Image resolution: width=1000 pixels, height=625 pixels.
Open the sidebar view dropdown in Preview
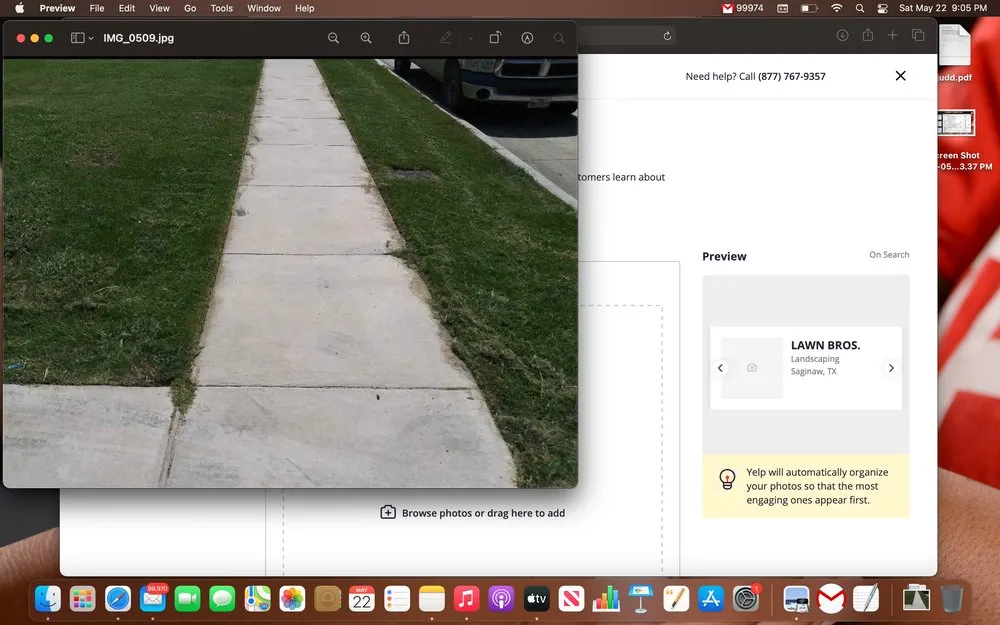tap(81, 38)
